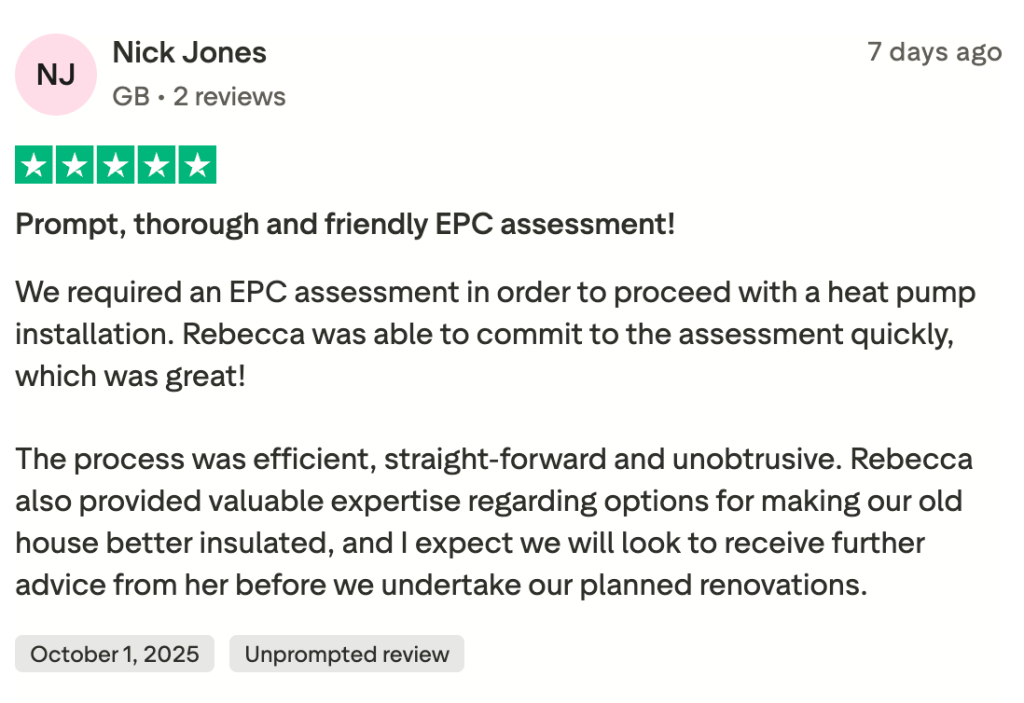Image resolution: width=1024 pixels, height=703 pixels.
Task: Open the review title "Prompt, thorough and friendly"
Action: click(x=345, y=224)
